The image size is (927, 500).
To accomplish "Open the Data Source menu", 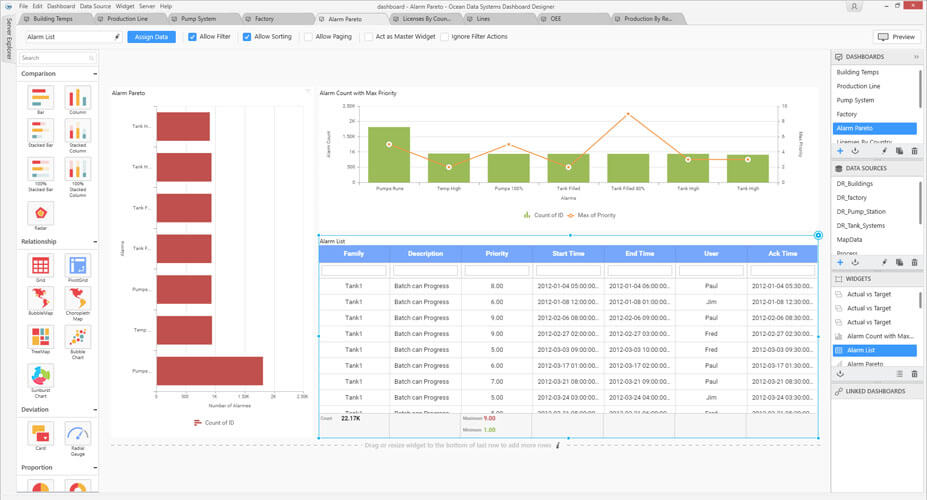I will coord(95,6).
